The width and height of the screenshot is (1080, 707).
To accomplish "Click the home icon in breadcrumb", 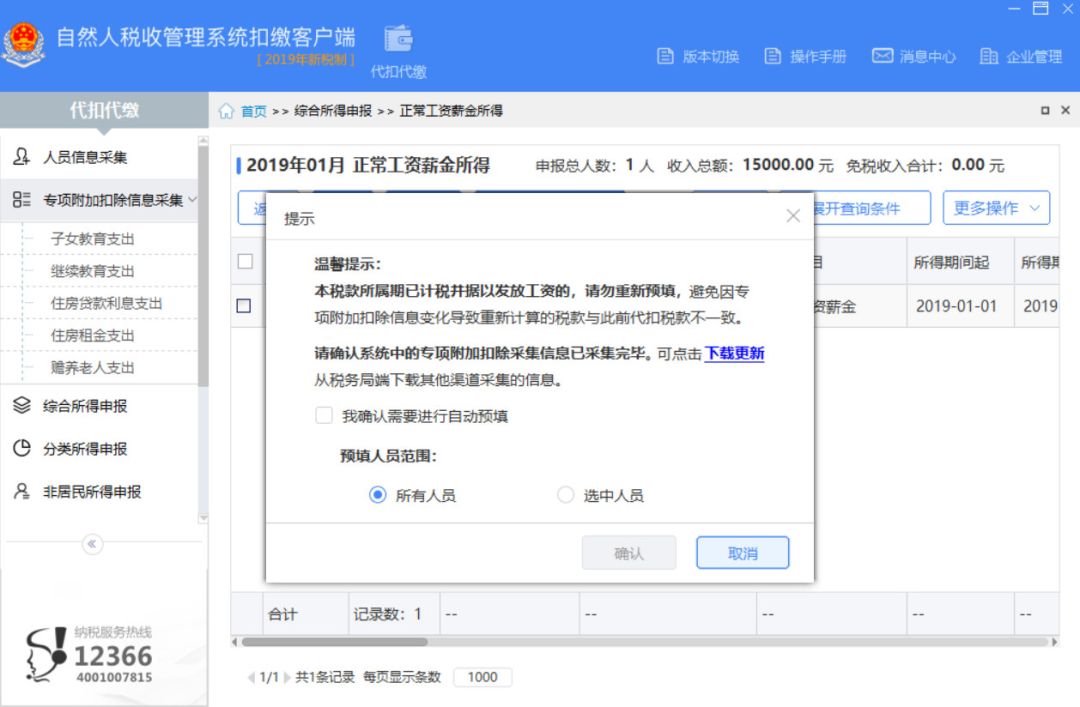I will pos(226,111).
